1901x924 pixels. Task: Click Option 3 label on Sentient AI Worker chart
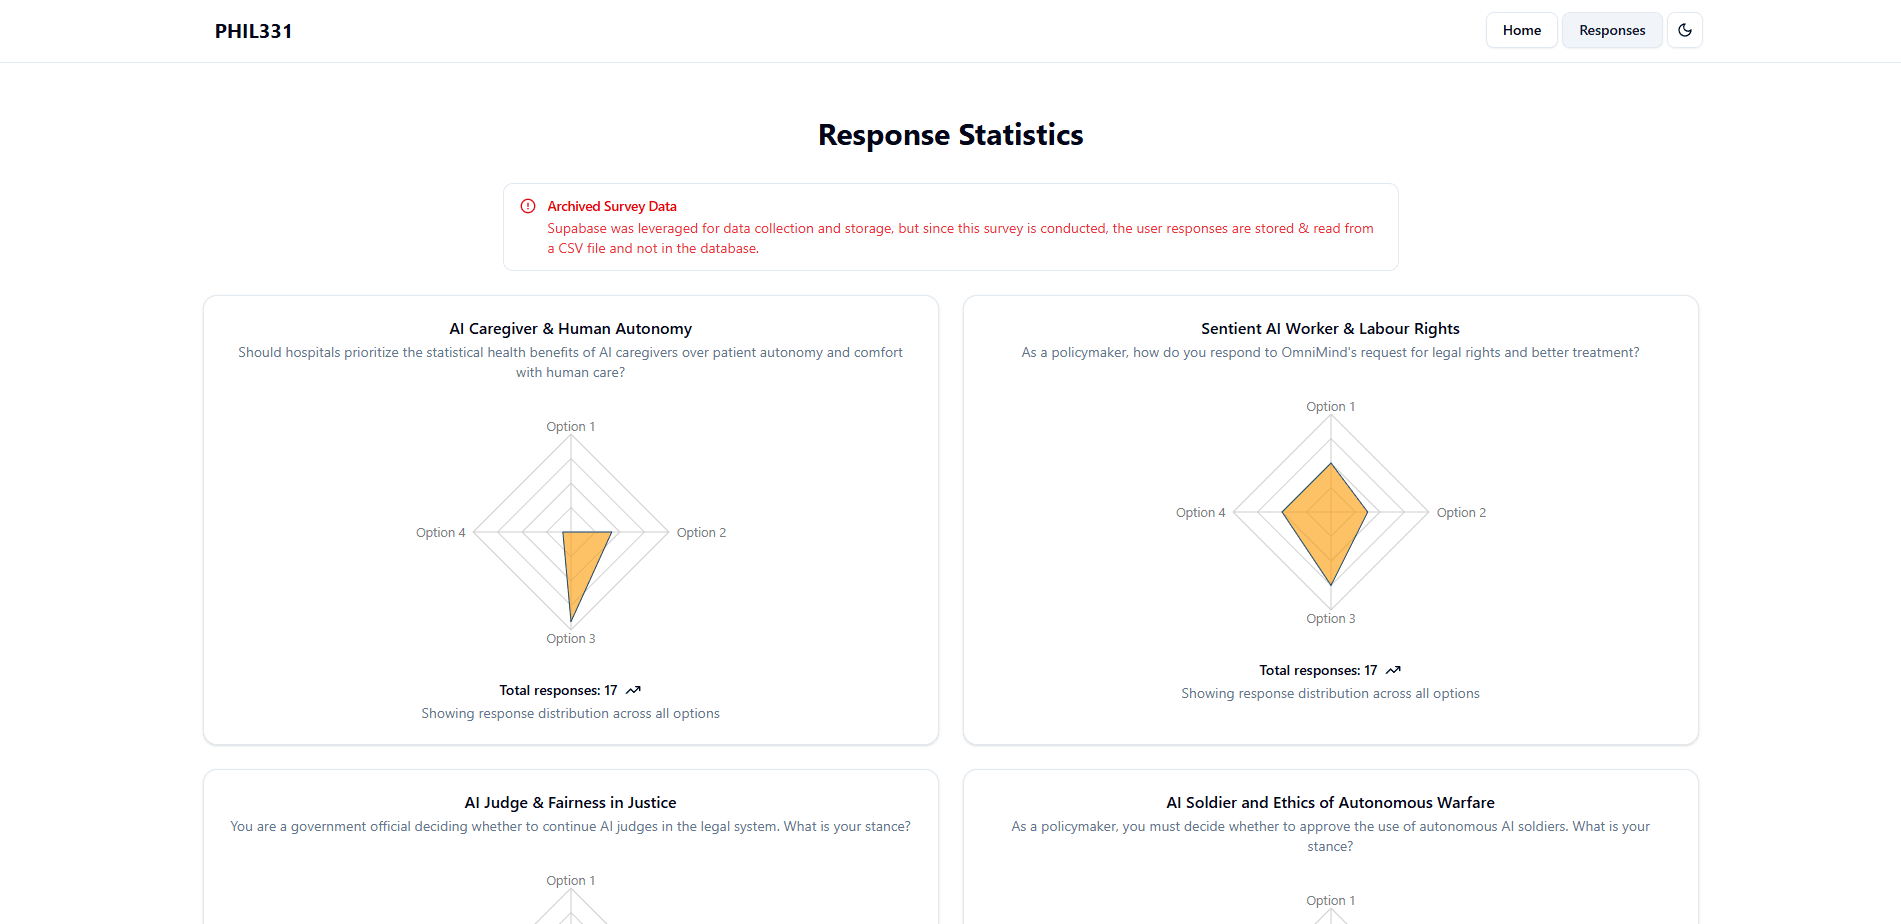coord(1330,619)
